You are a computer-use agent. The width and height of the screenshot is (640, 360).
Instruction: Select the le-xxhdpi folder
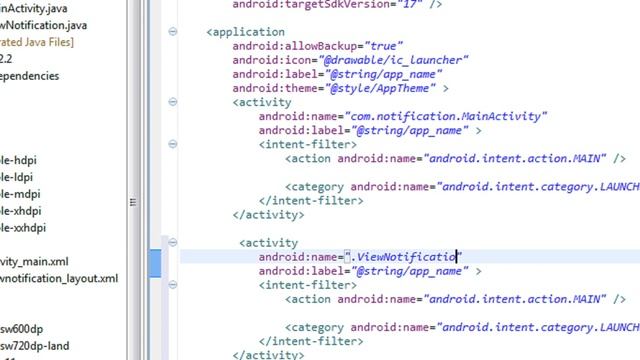pyautogui.click(x=23, y=228)
